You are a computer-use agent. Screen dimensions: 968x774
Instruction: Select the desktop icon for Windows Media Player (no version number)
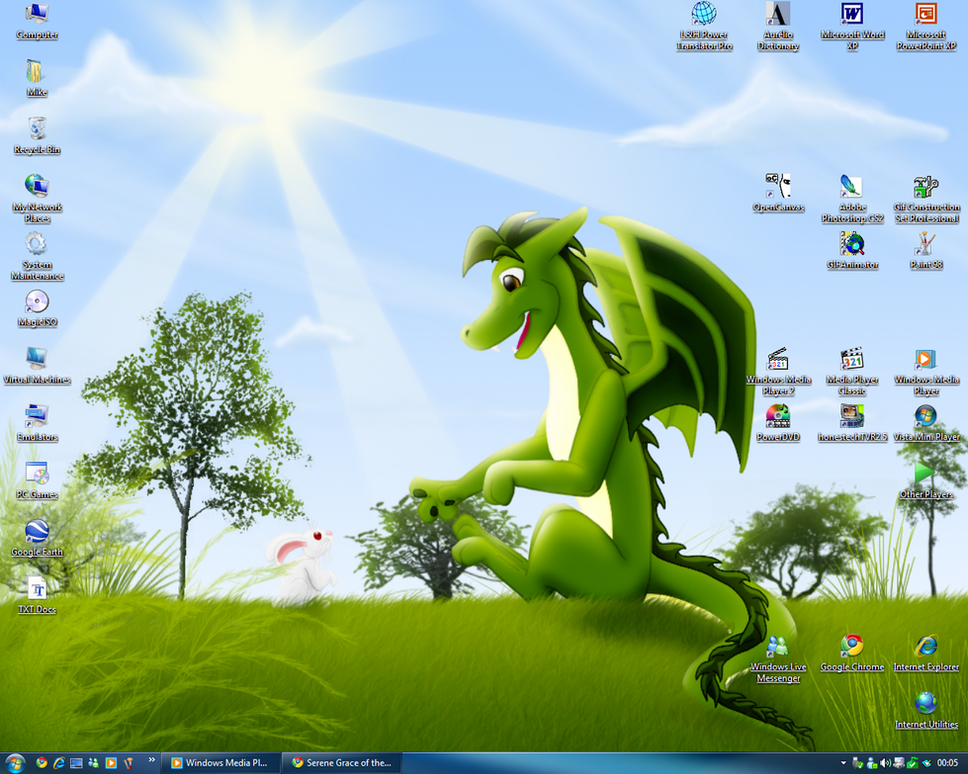tap(926, 372)
